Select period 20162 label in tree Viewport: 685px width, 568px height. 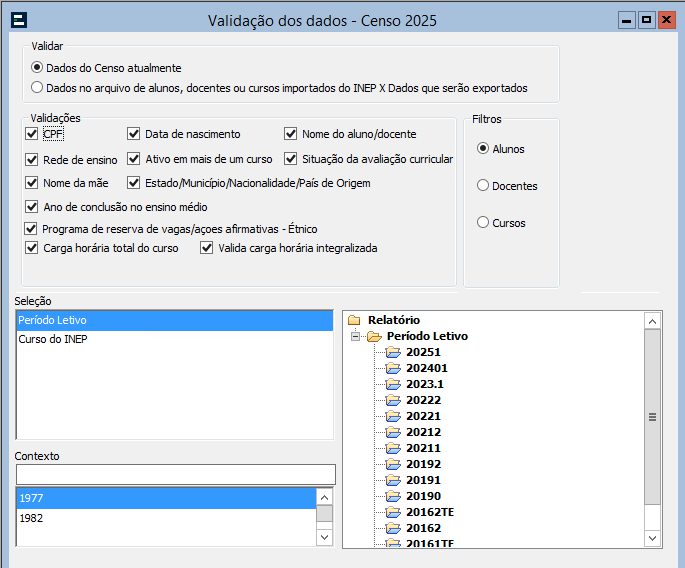point(423,528)
